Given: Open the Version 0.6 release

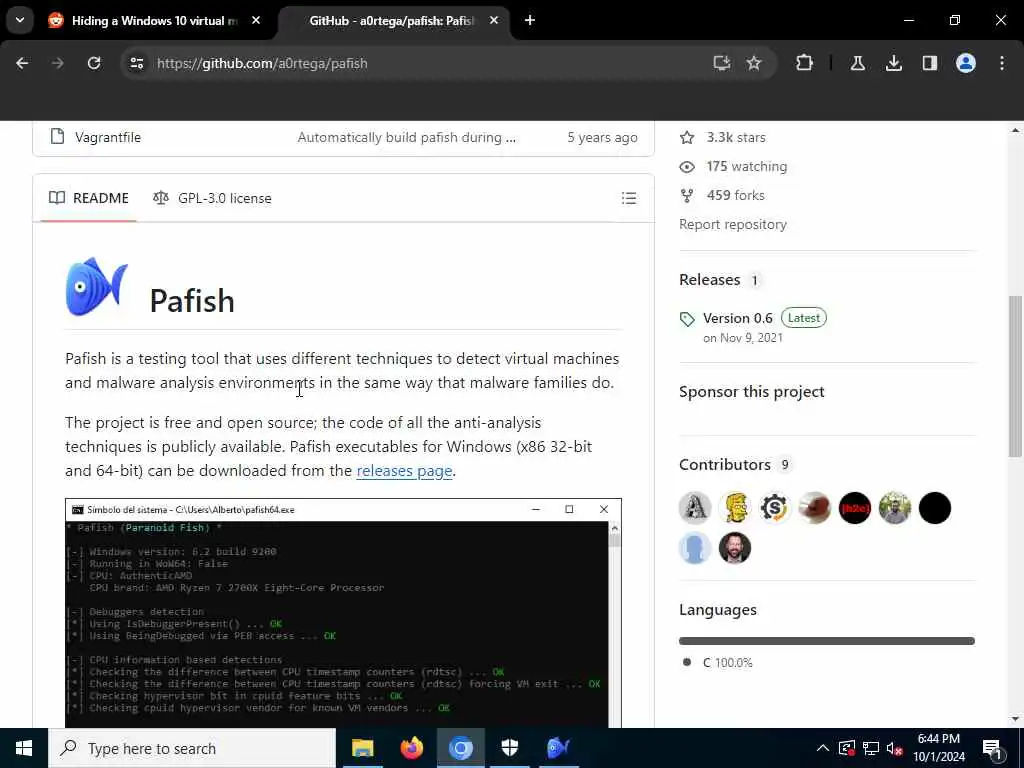Looking at the screenshot, I should (x=737, y=318).
